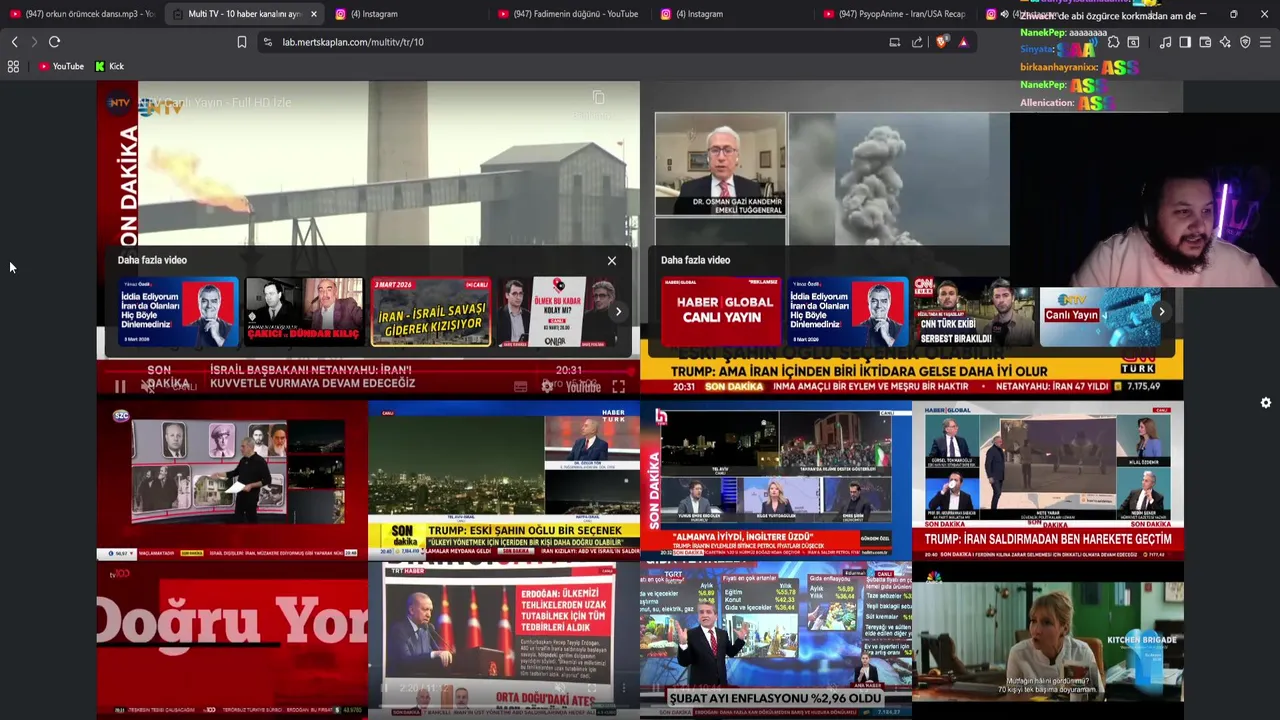
Task: Open 'İran - İsrail Savaşı' suggested thumbnail
Action: pyautogui.click(x=431, y=312)
